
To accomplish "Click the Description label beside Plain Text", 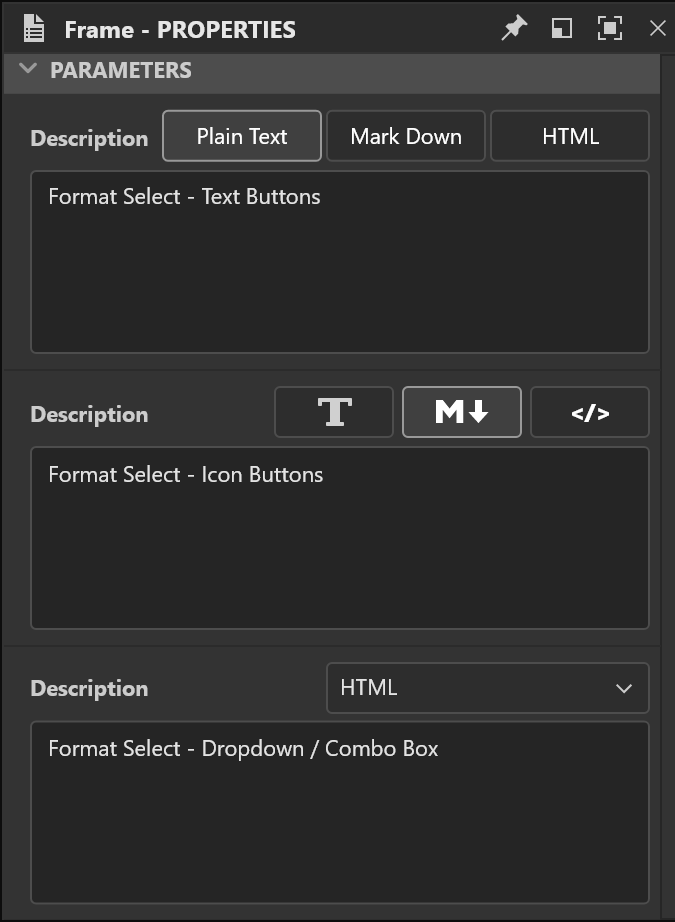I will pos(89,138).
